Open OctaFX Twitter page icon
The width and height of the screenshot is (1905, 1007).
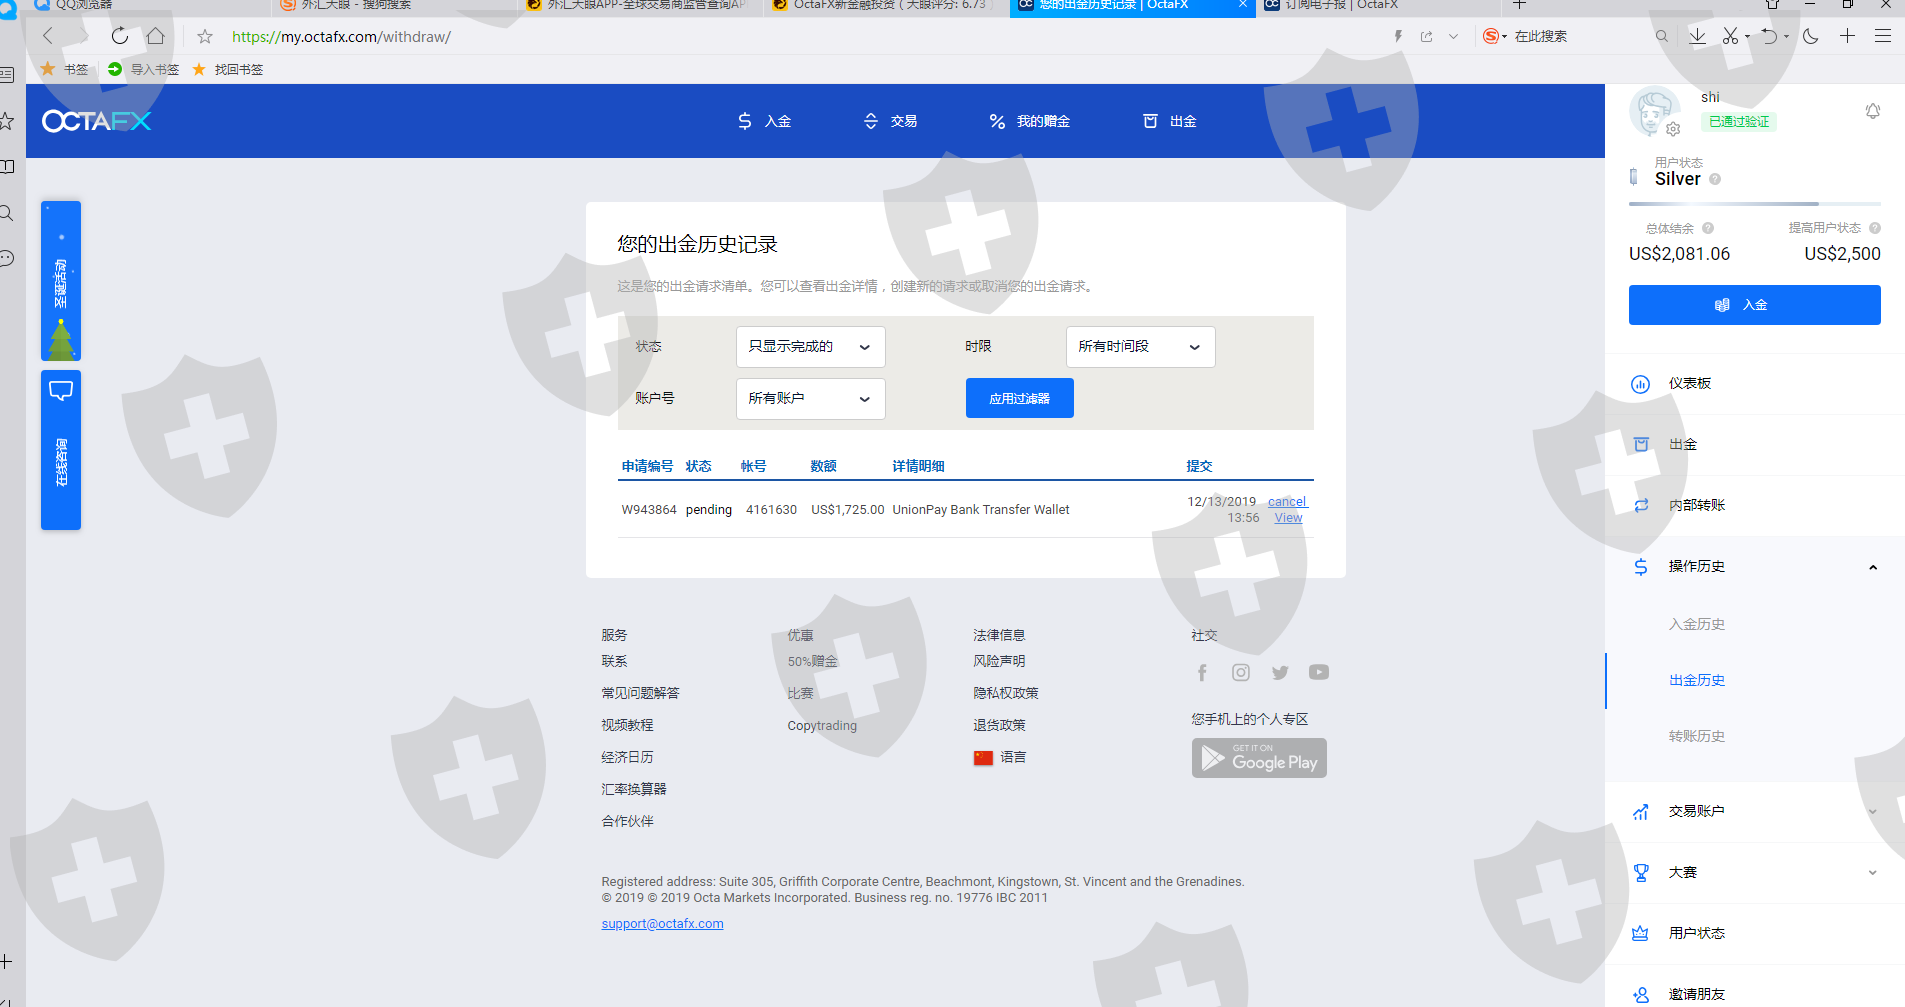pos(1280,673)
